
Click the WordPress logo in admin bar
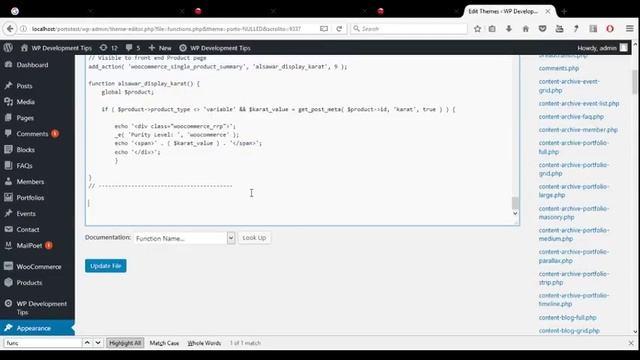(8, 47)
